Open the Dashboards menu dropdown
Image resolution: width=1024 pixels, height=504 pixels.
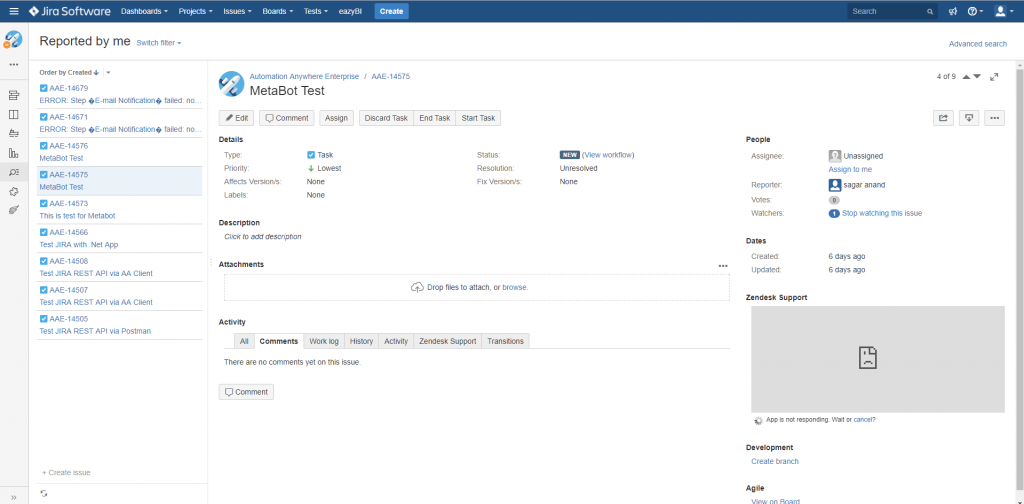144,11
